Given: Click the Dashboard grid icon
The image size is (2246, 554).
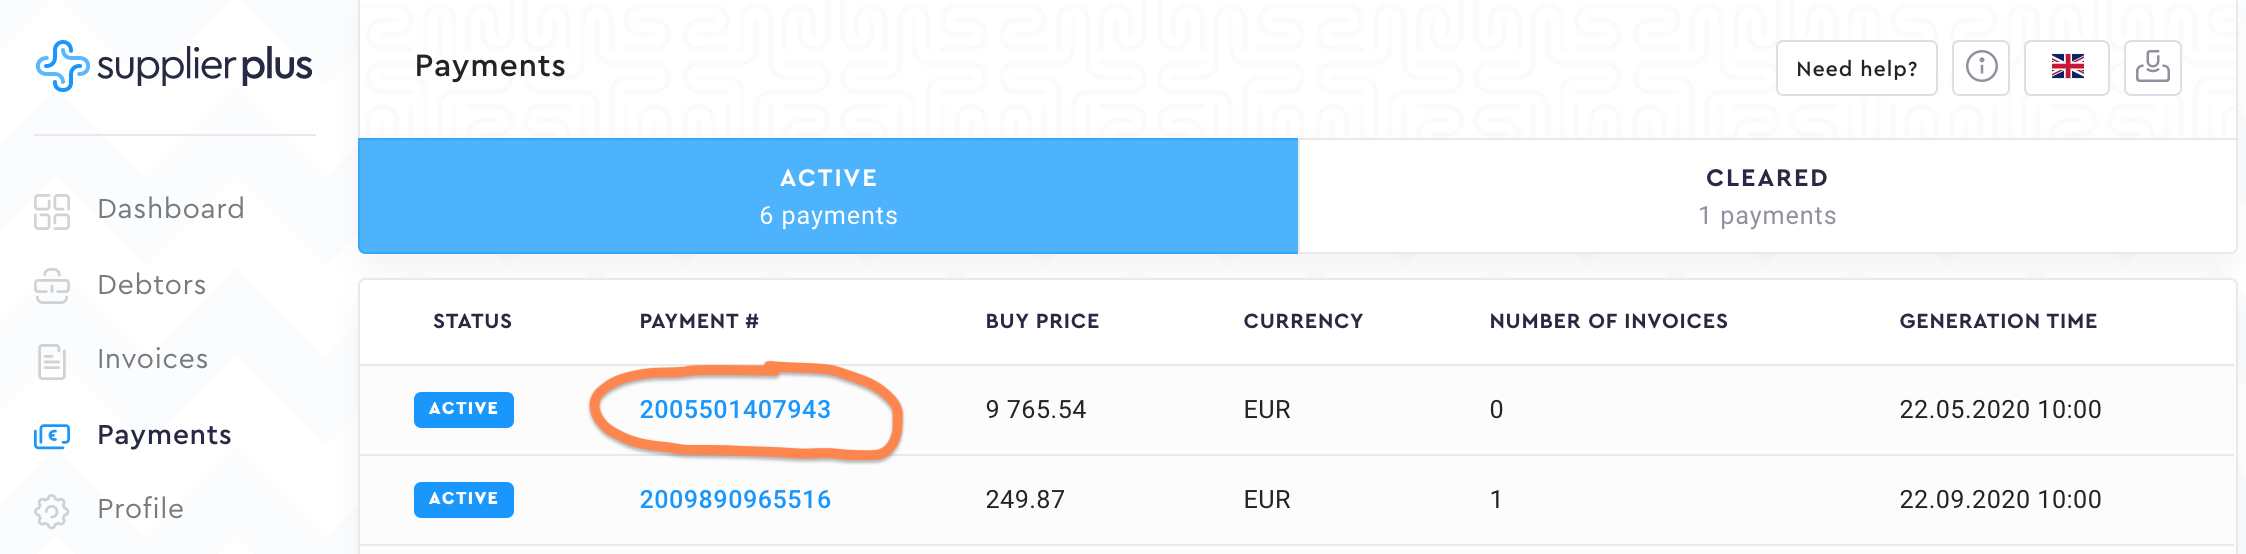Looking at the screenshot, I should pyautogui.click(x=52, y=211).
